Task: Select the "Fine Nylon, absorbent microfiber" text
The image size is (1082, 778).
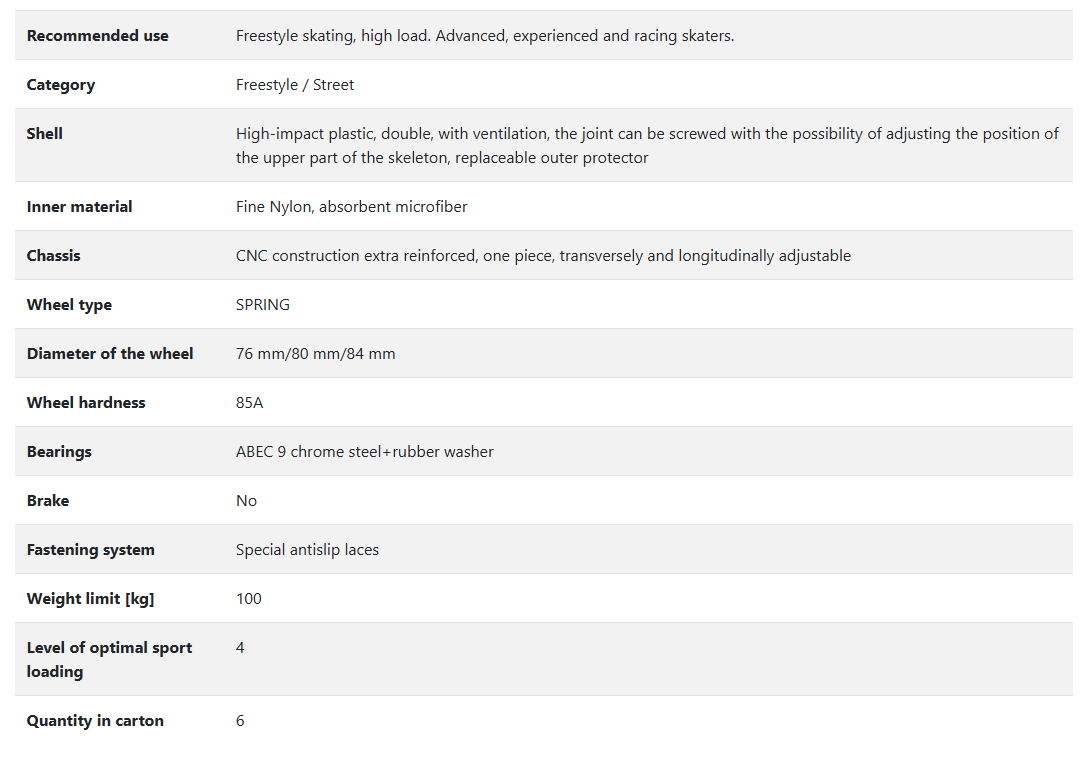Action: point(351,207)
